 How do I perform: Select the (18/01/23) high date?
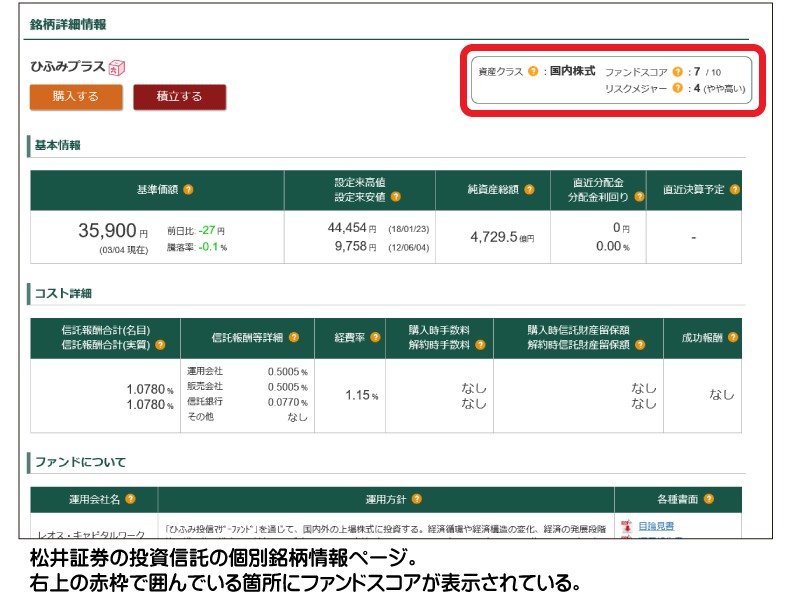409,229
